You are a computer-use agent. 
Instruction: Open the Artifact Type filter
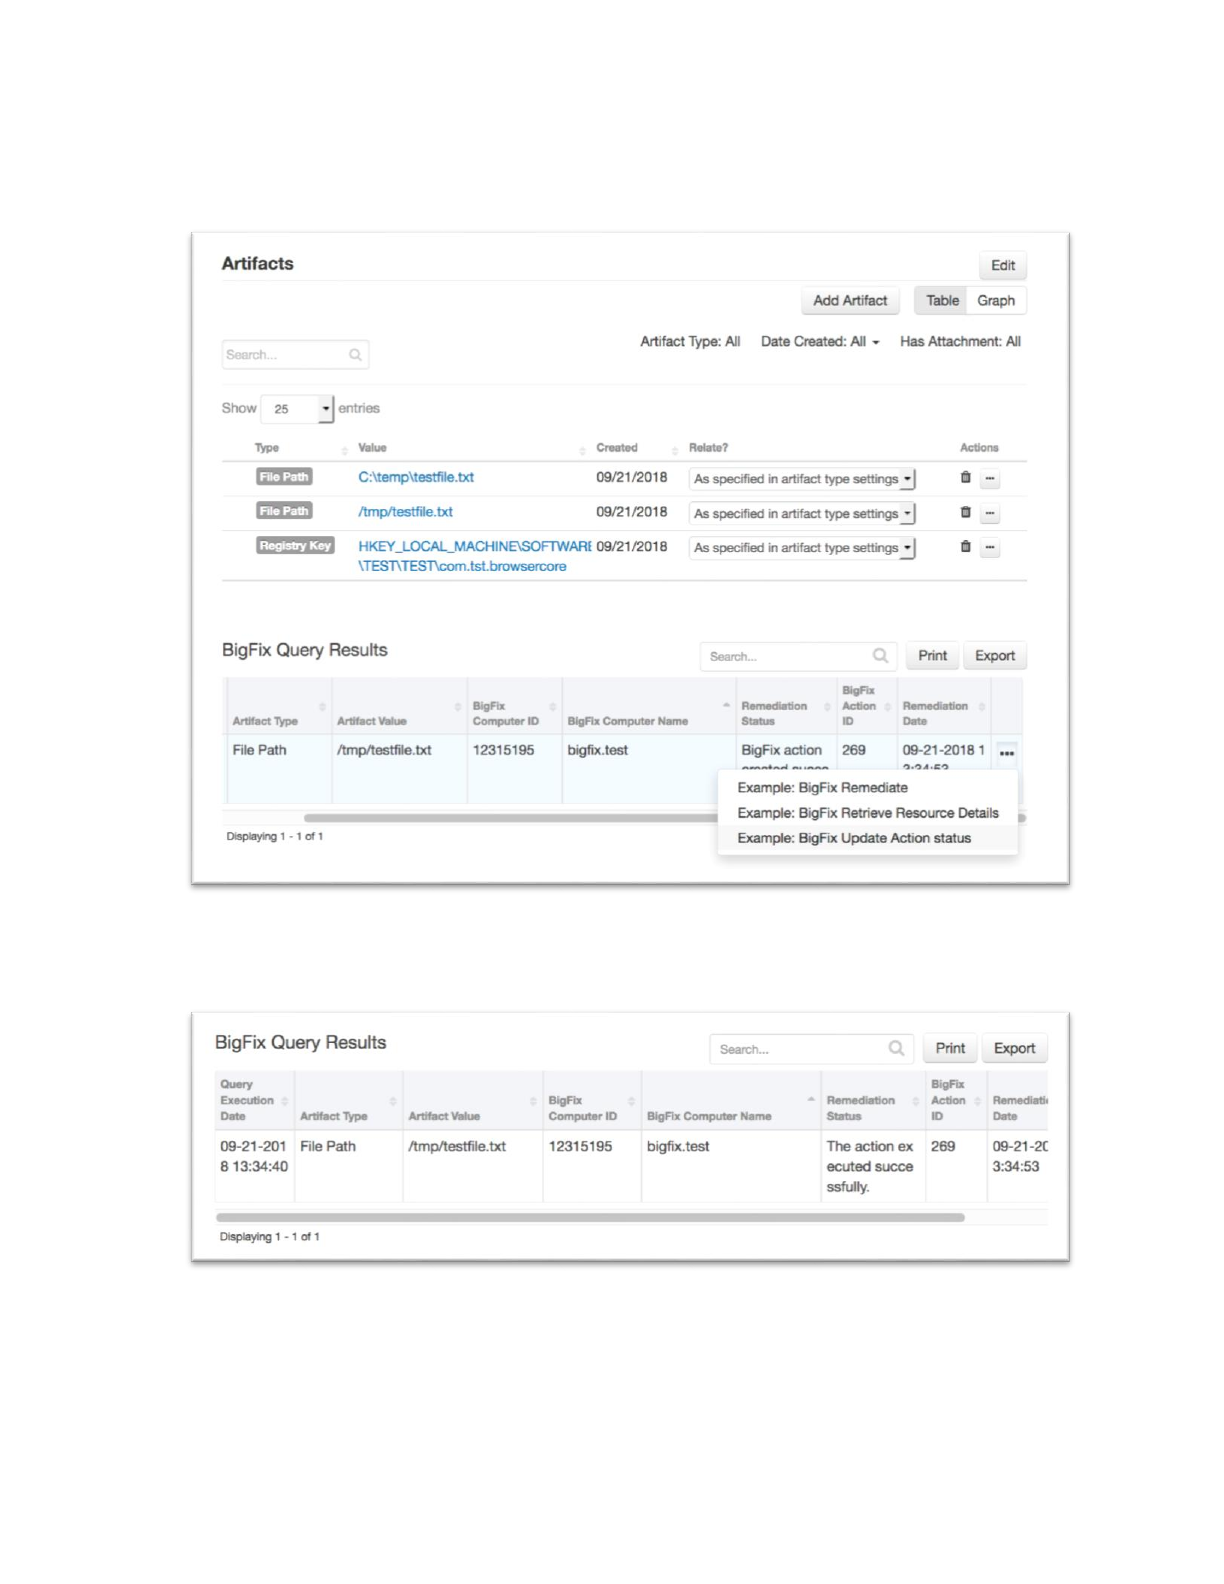(x=690, y=341)
